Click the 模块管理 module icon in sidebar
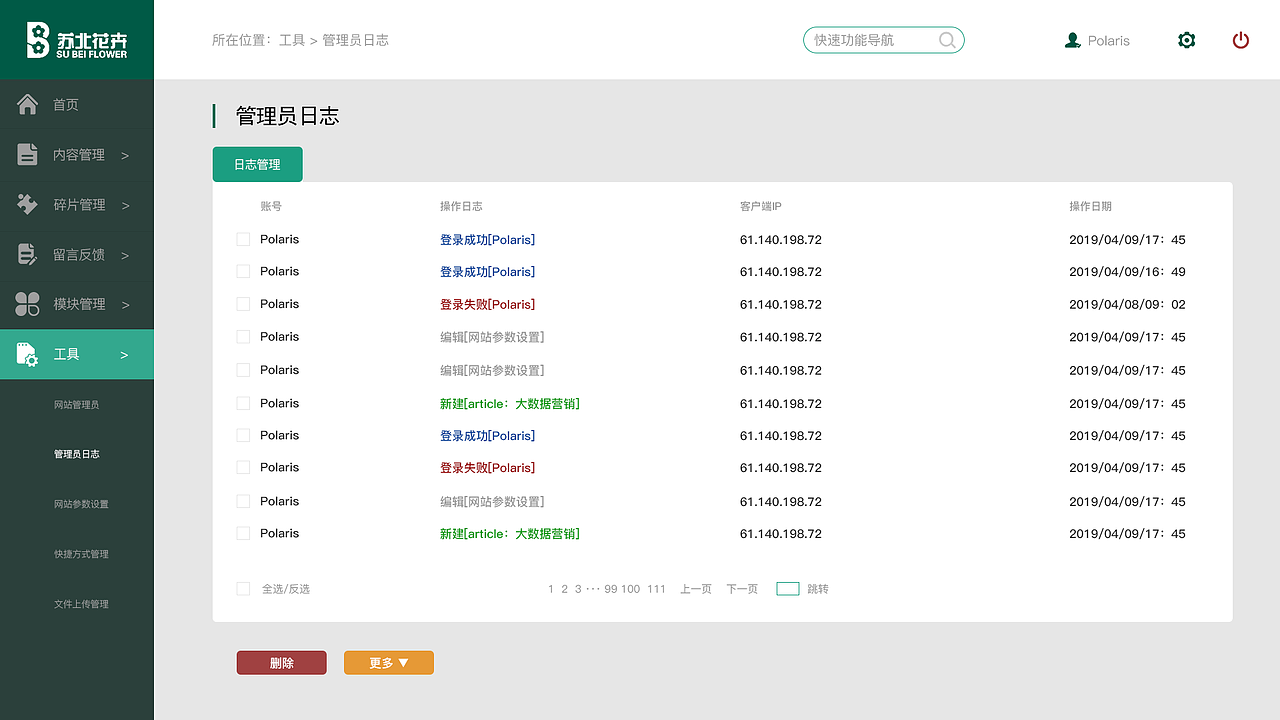 pyautogui.click(x=28, y=304)
